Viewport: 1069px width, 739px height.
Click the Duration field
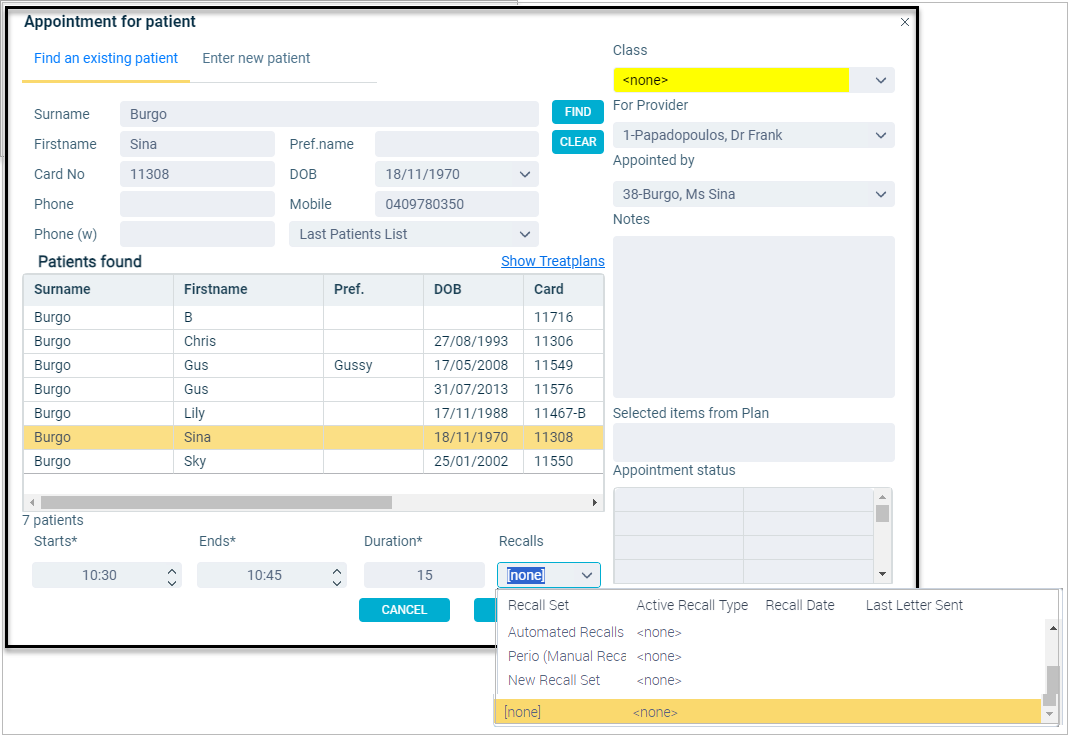pos(424,575)
